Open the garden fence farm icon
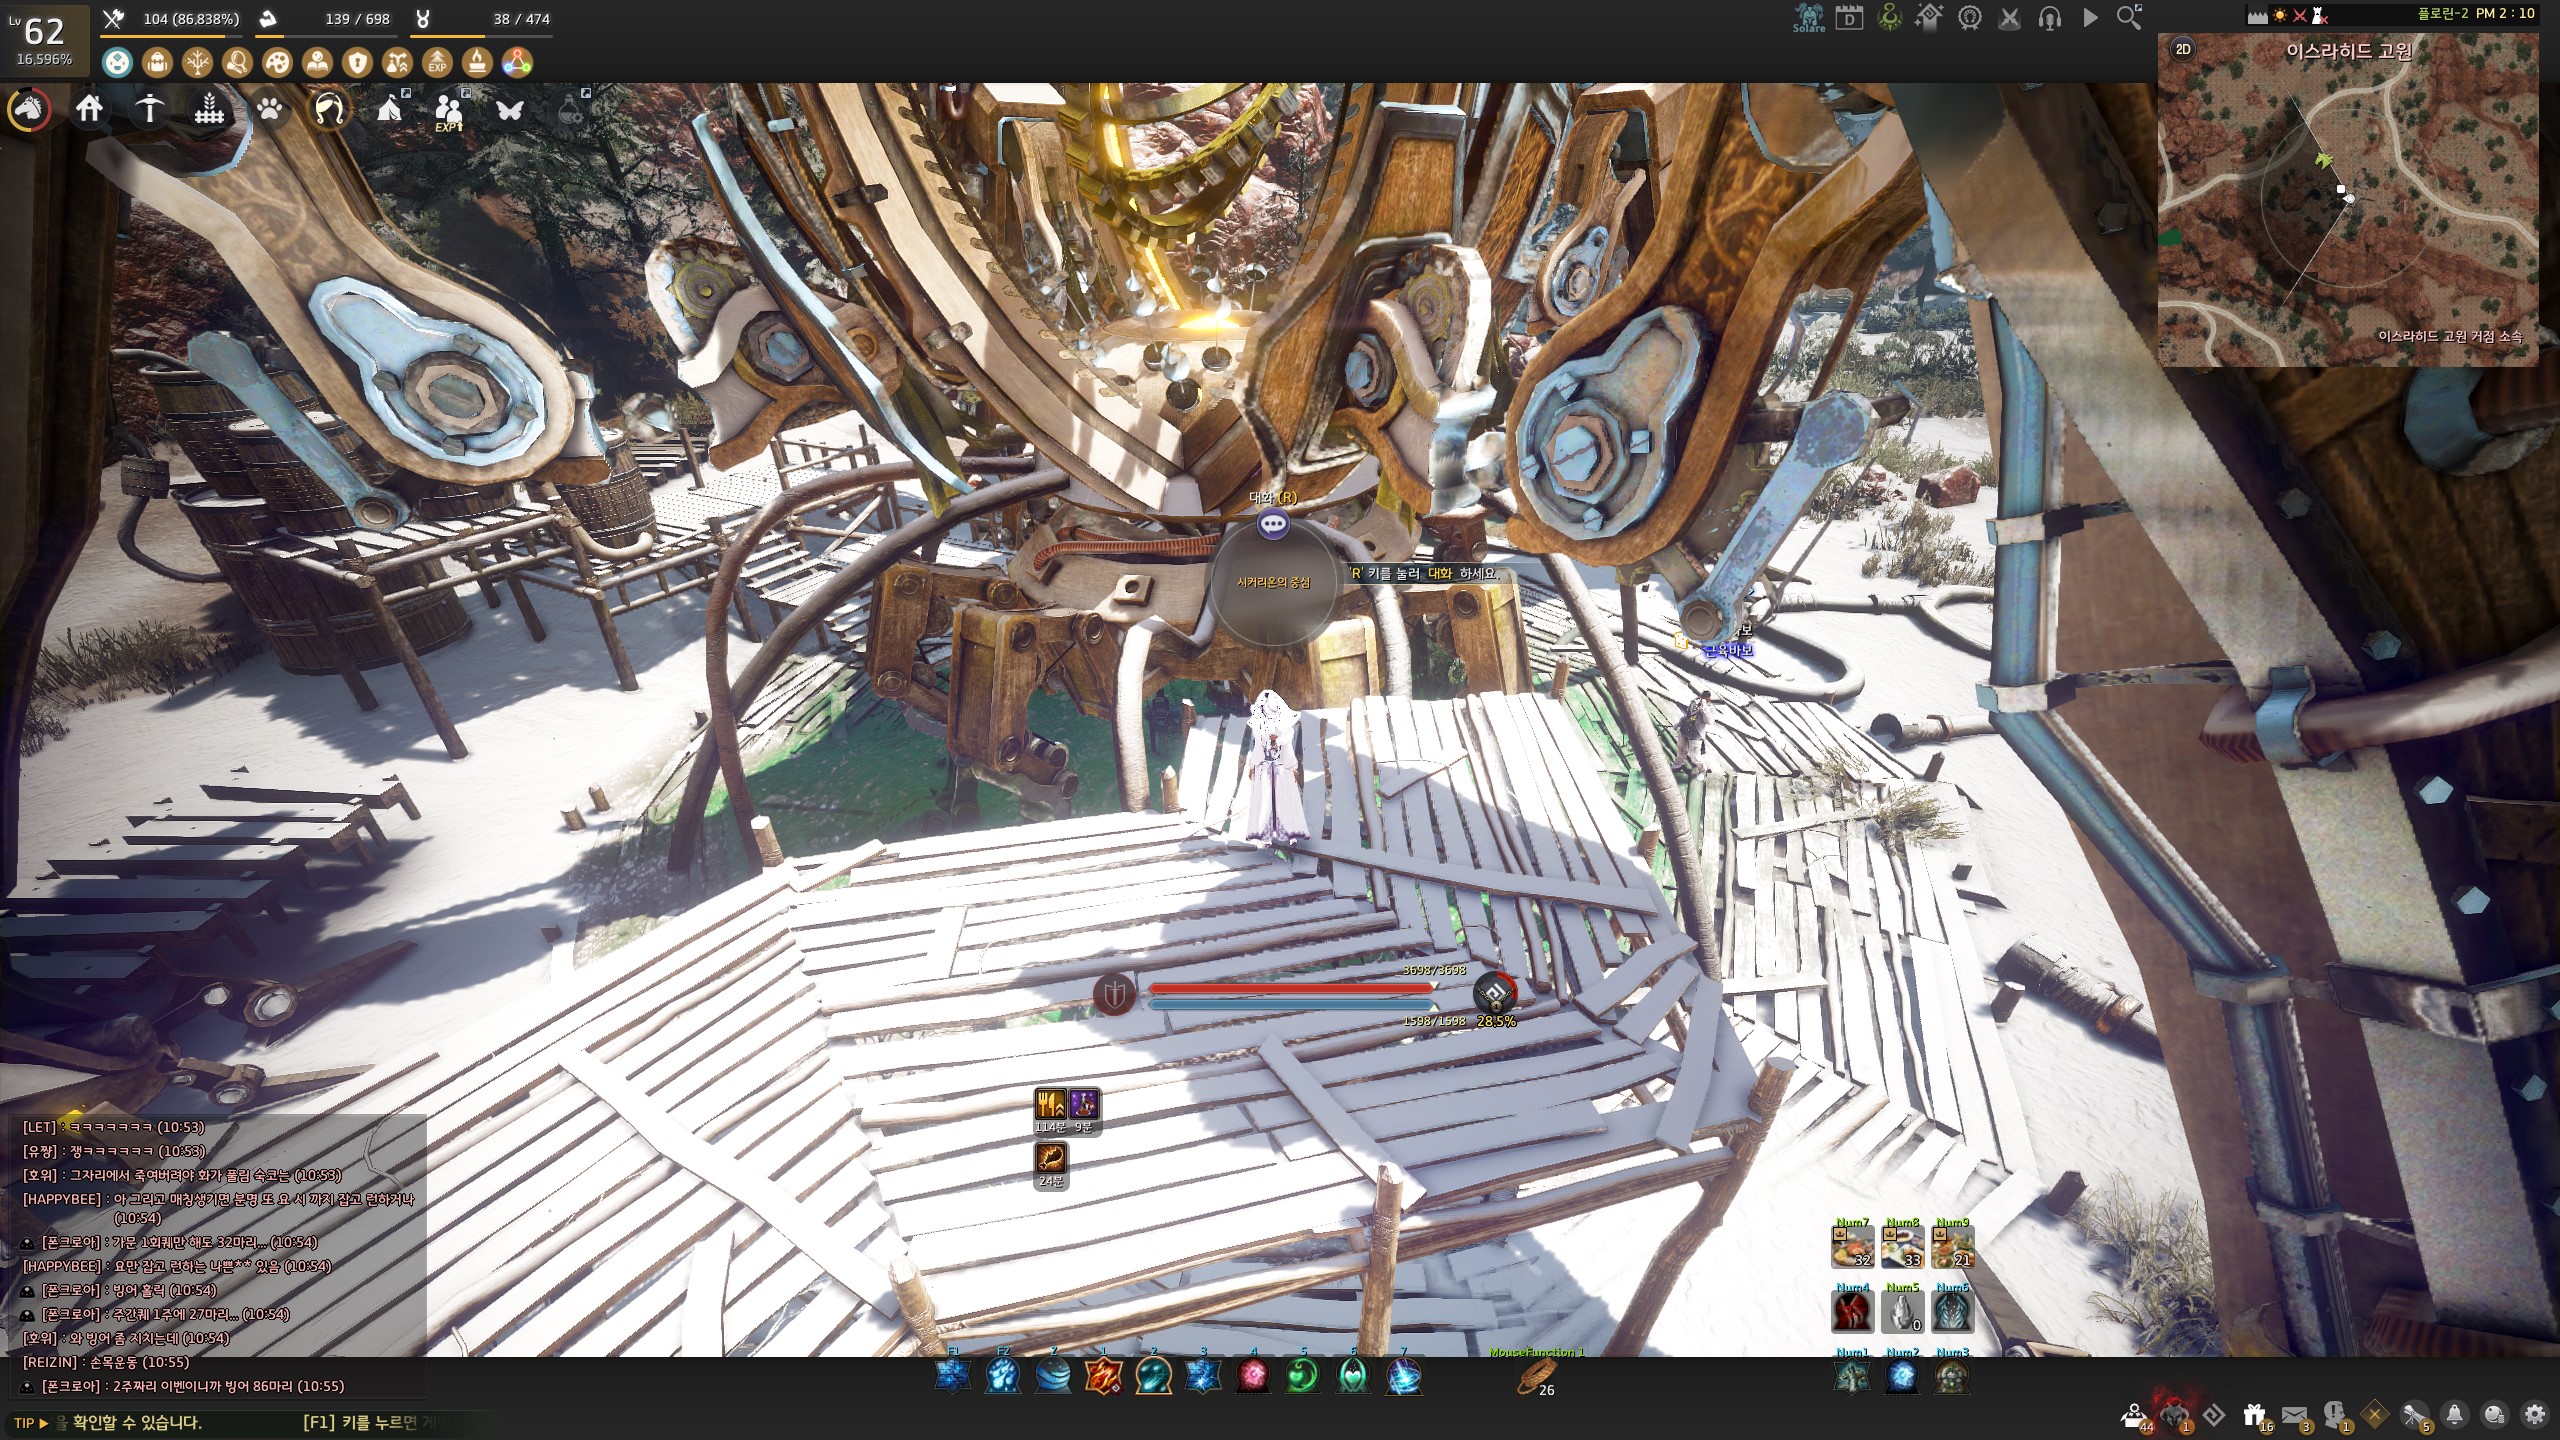2560x1440 pixels. (209, 108)
